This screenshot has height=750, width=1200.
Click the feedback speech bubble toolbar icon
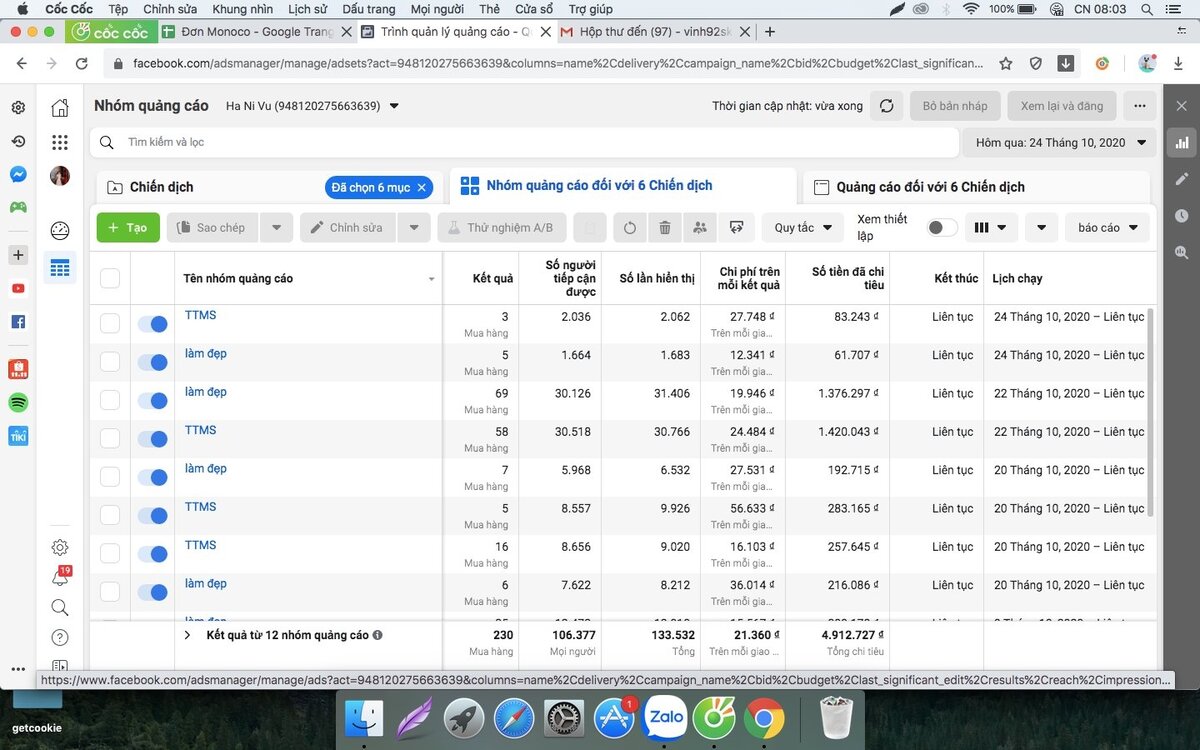tap(736, 228)
